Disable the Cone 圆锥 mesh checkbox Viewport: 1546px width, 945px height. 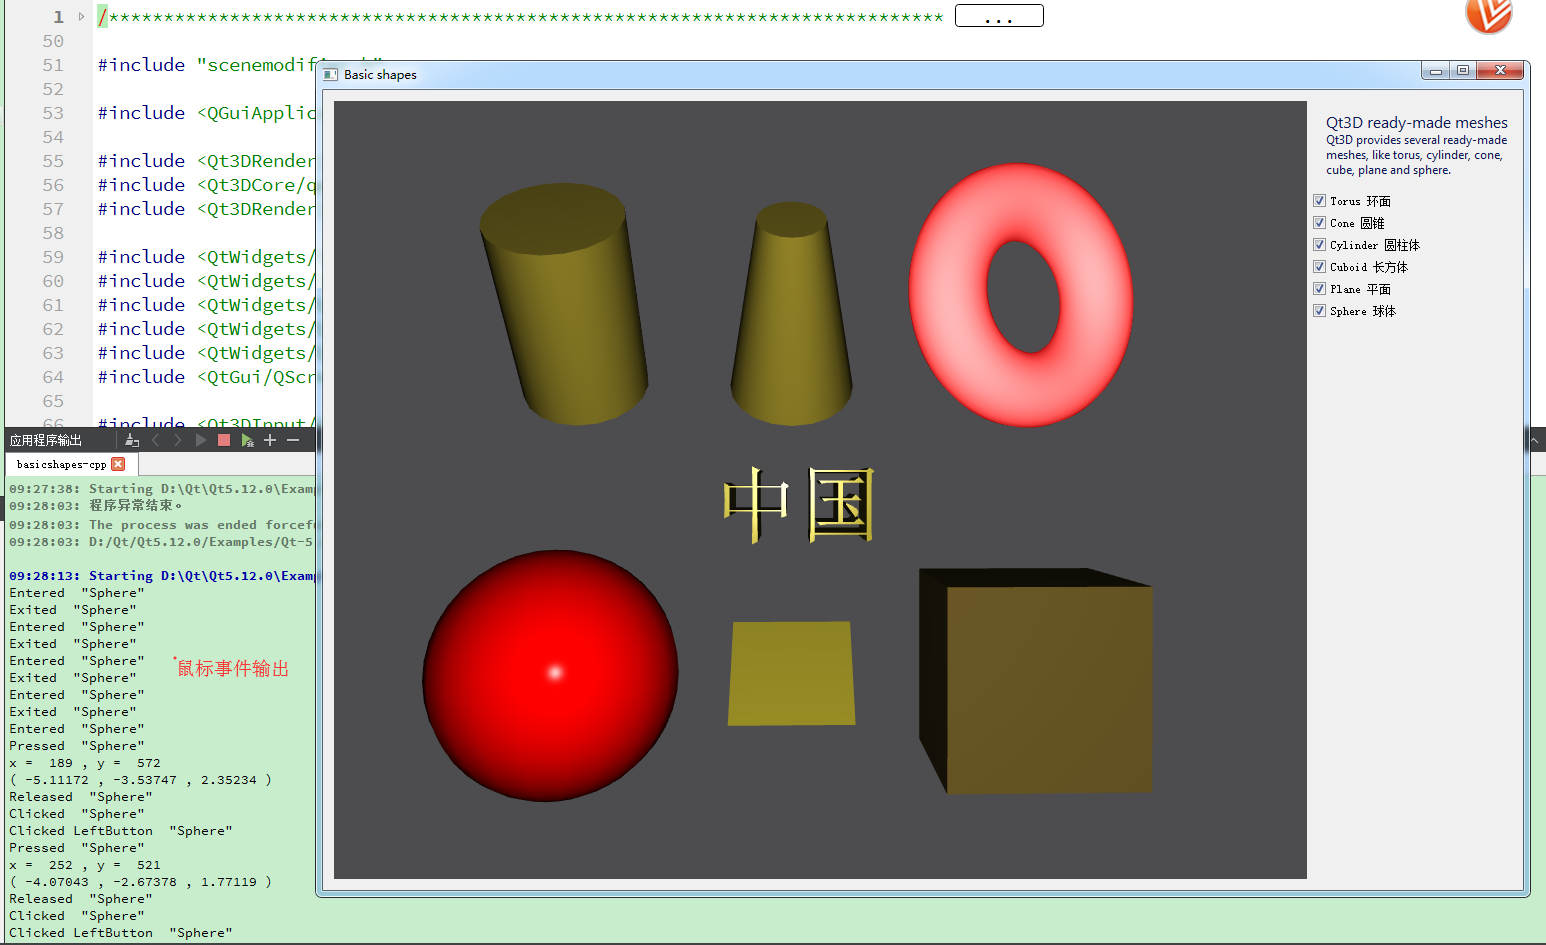click(x=1320, y=222)
